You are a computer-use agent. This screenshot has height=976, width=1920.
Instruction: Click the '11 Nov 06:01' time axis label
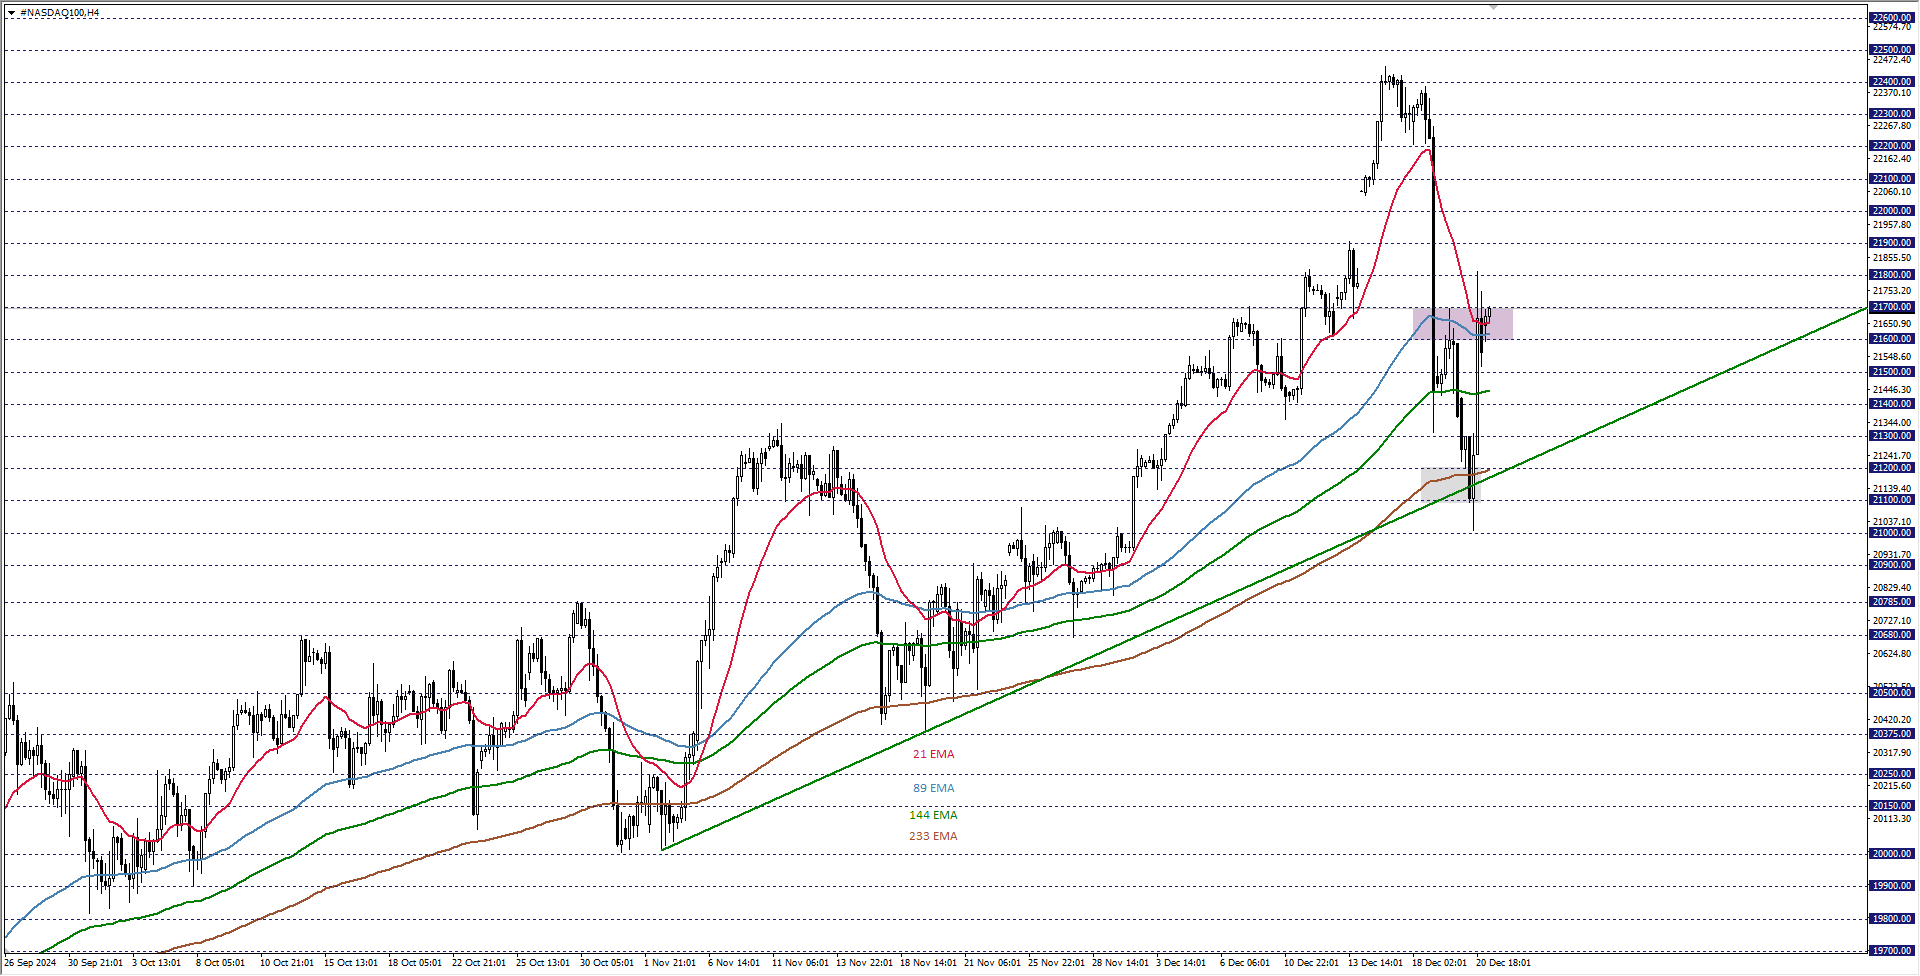[800, 963]
